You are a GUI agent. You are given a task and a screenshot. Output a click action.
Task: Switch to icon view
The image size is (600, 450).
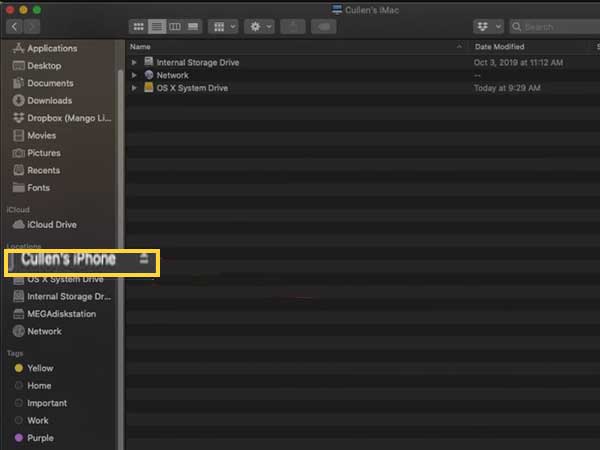click(139, 27)
